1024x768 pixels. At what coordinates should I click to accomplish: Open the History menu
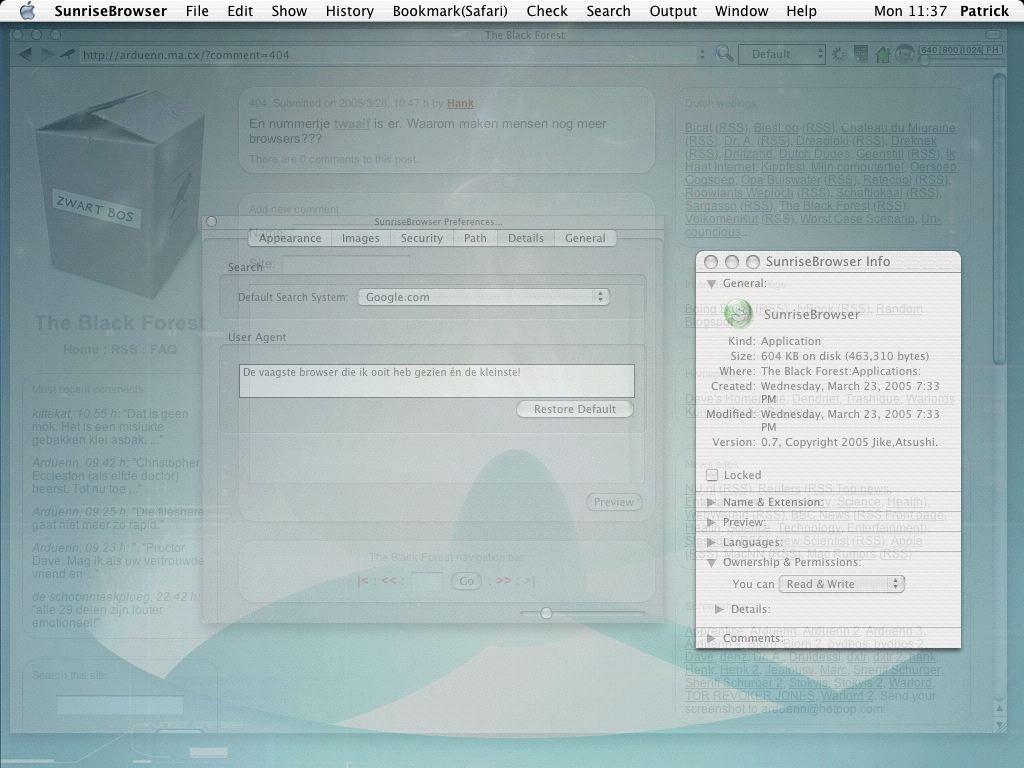tap(349, 11)
